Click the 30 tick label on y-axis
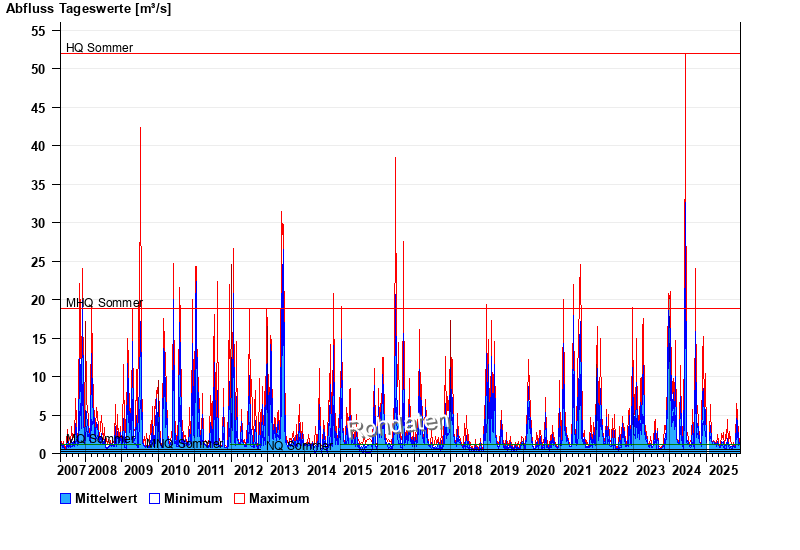800x550 pixels. (39, 223)
